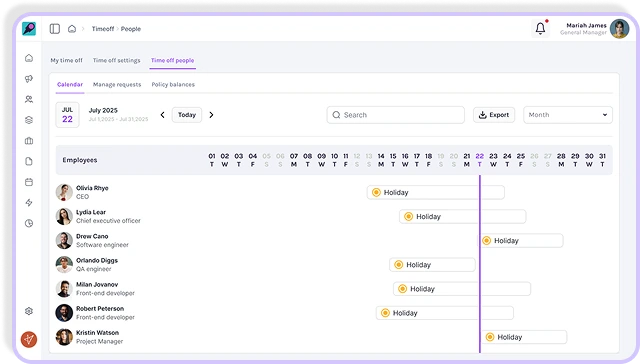Open the briefcase icon in sidebar
640x364 pixels.
point(29,141)
